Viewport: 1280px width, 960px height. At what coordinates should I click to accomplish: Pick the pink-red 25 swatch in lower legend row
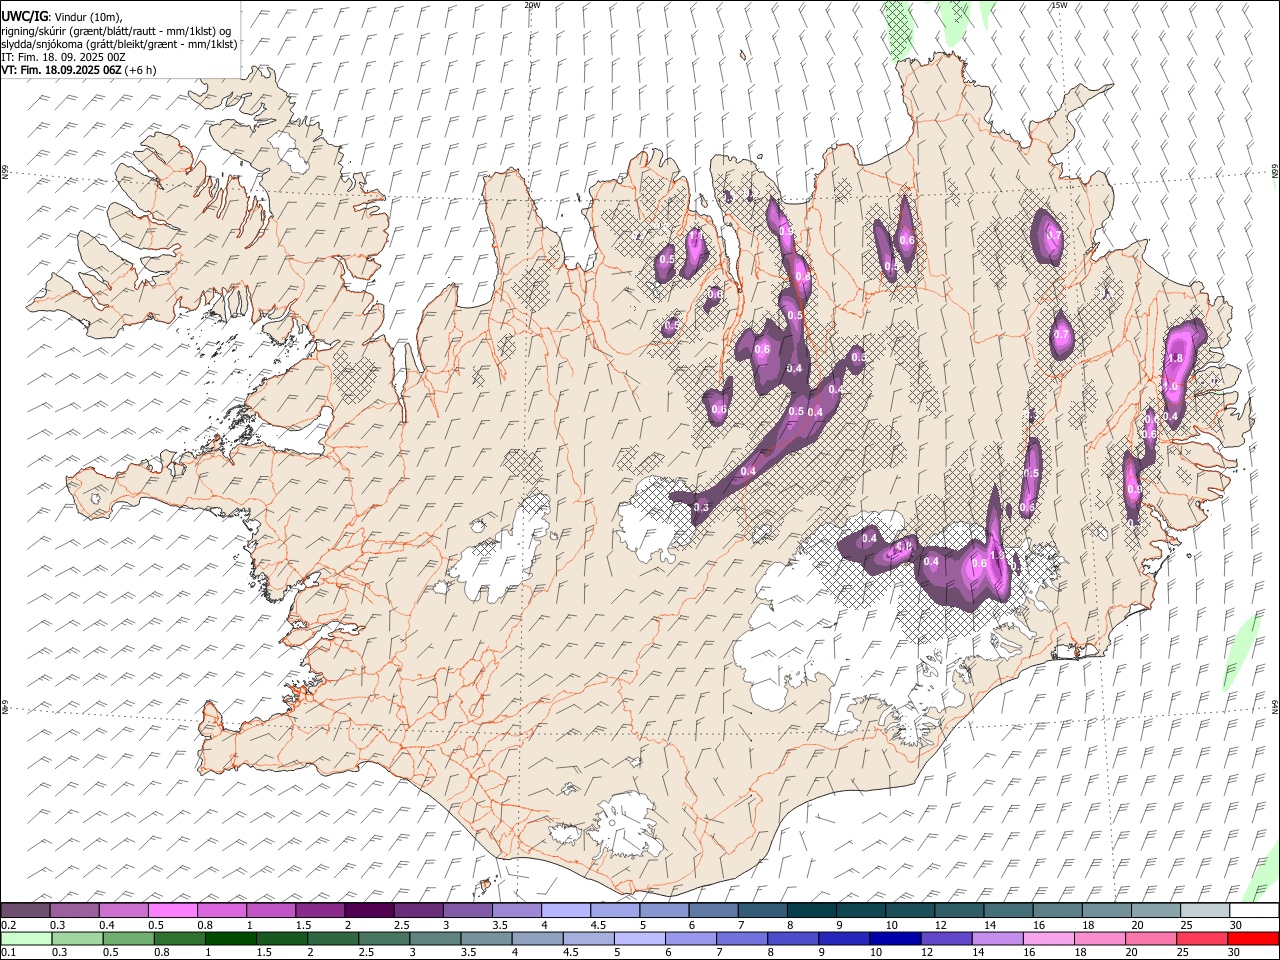1202,938
